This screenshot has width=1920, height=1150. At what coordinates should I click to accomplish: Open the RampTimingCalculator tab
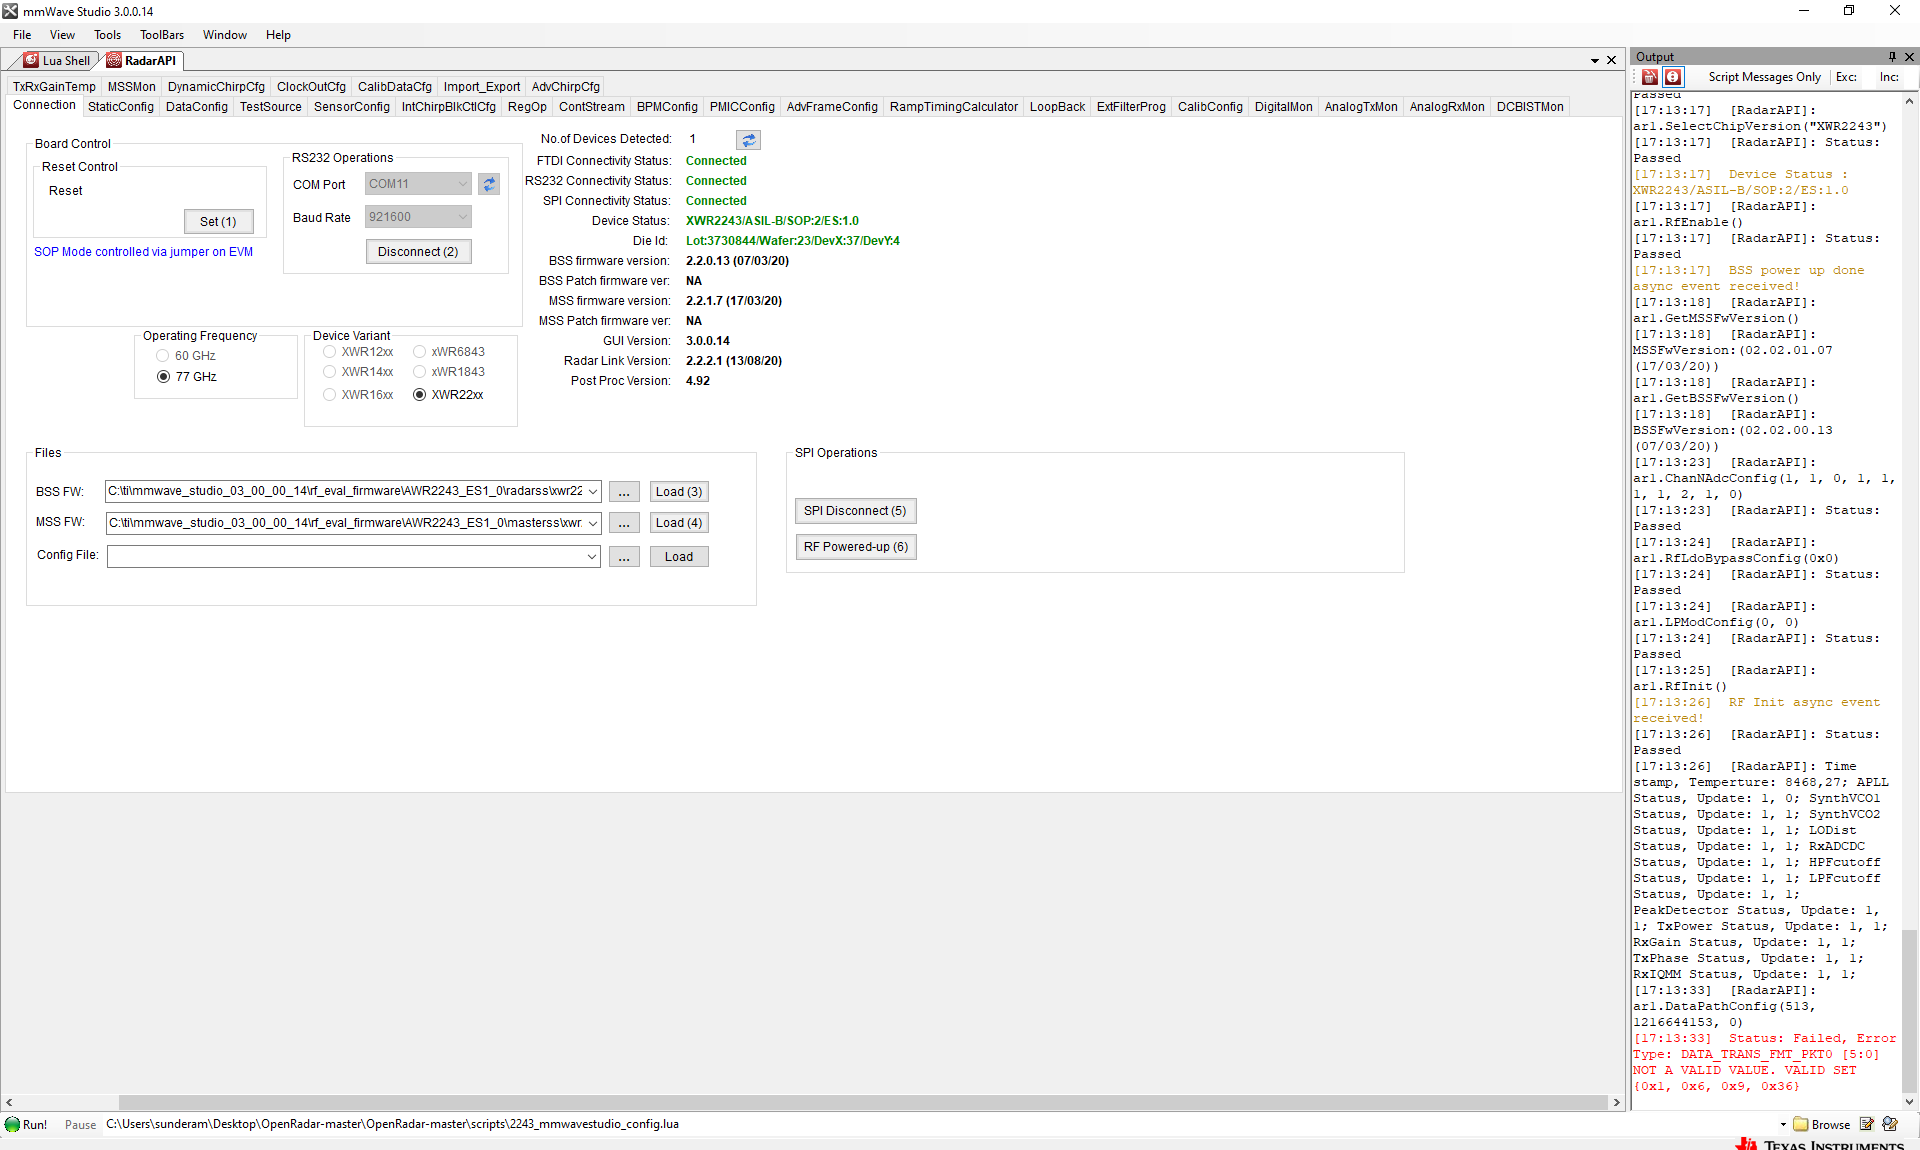(x=954, y=107)
